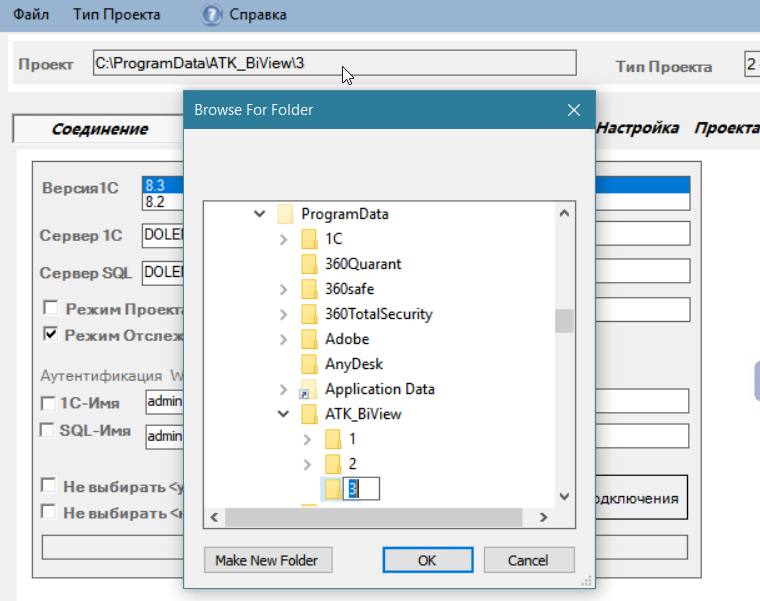Open the Файл menu
The height and width of the screenshot is (601, 760).
[31, 15]
